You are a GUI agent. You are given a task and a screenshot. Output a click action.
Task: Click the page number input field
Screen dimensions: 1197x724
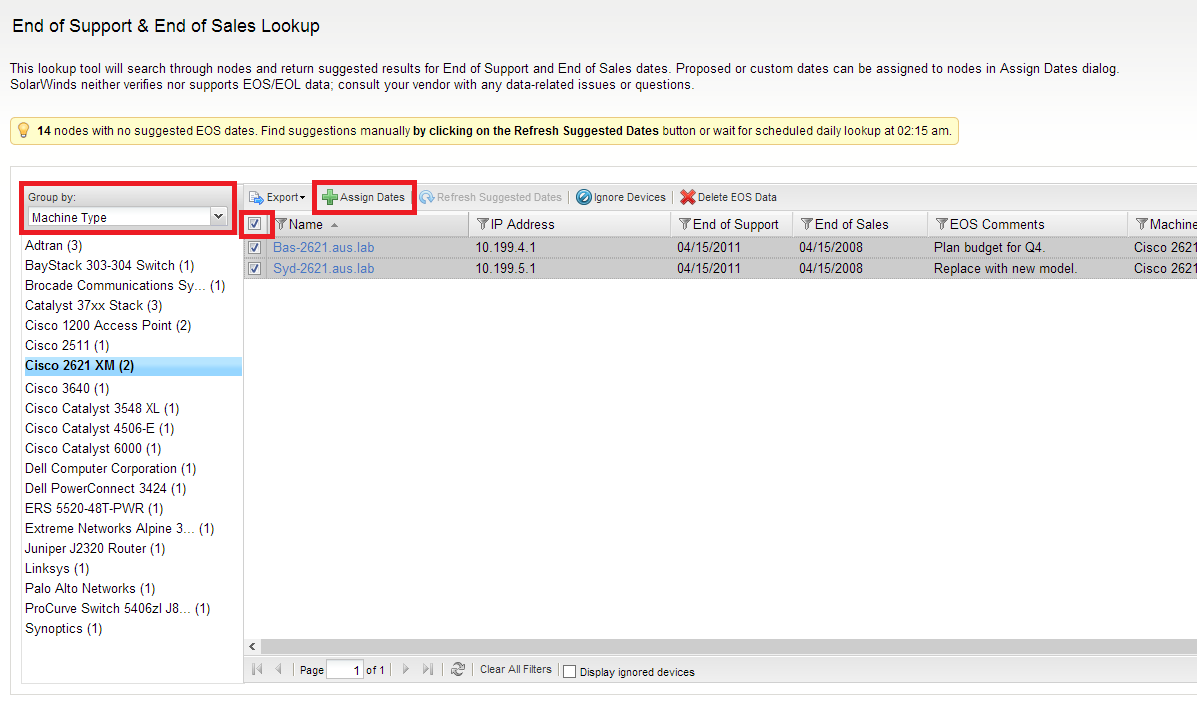(x=344, y=670)
